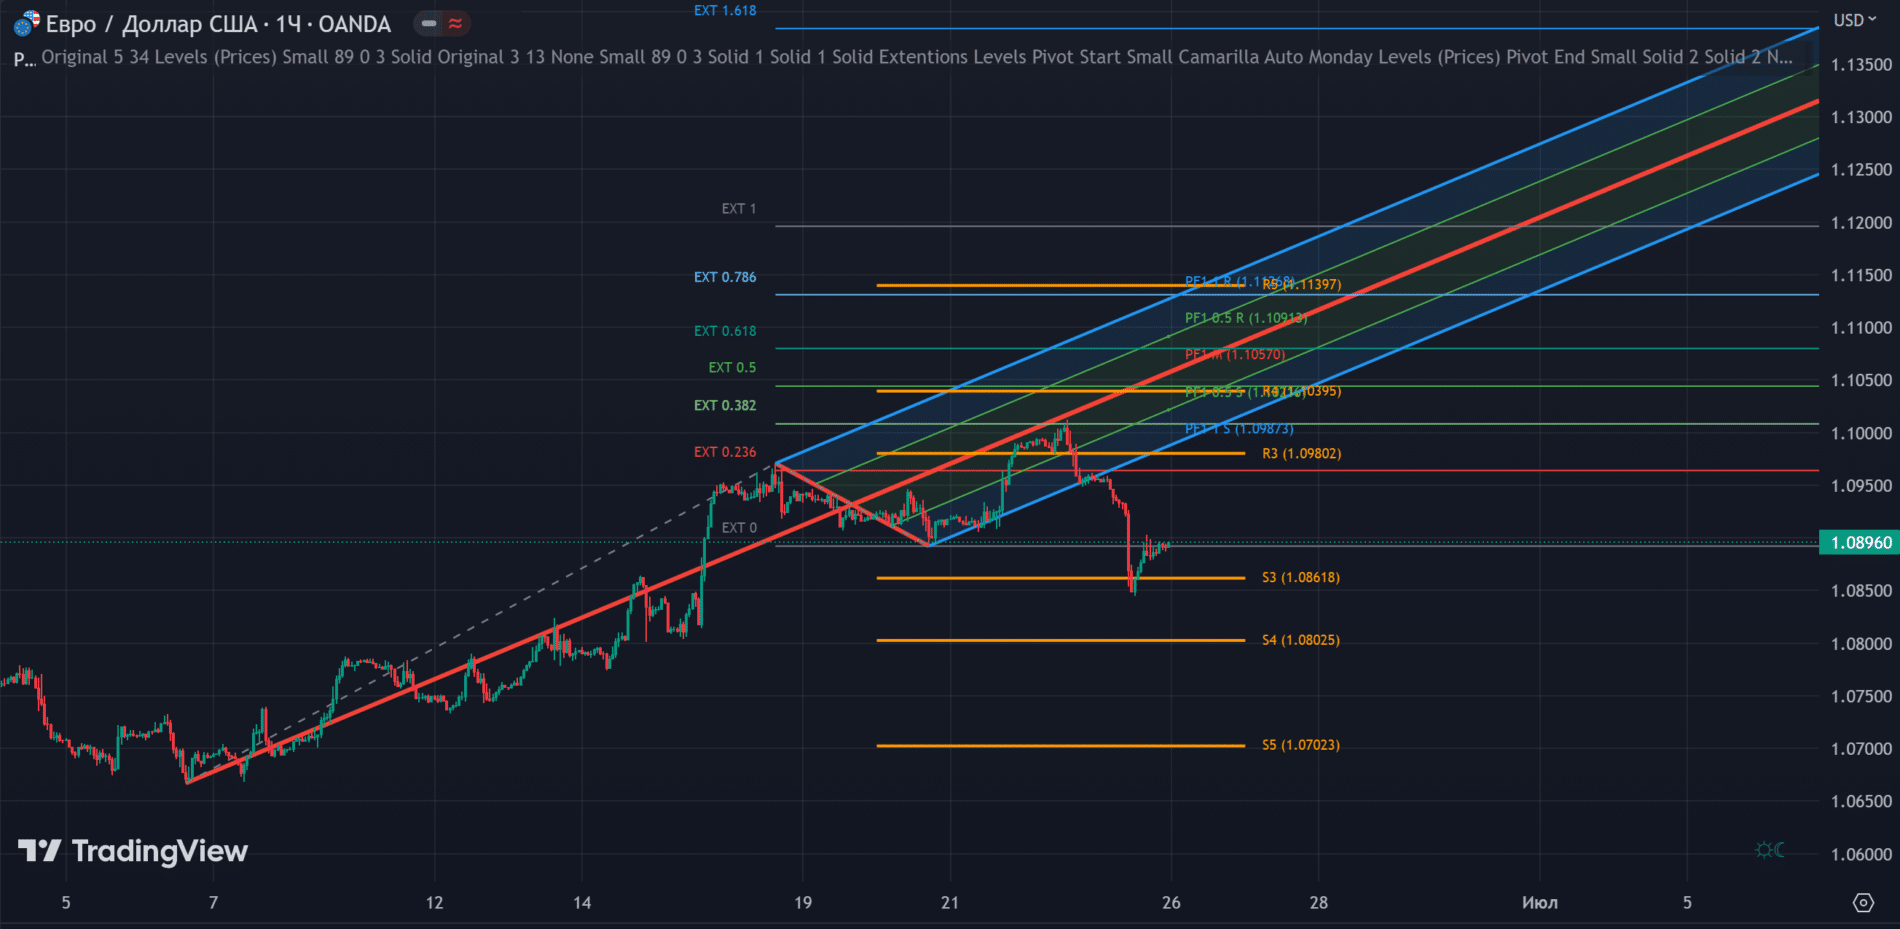The width and height of the screenshot is (1900, 929).
Task: Click the EXT 0.236 red extension label
Action: [725, 452]
